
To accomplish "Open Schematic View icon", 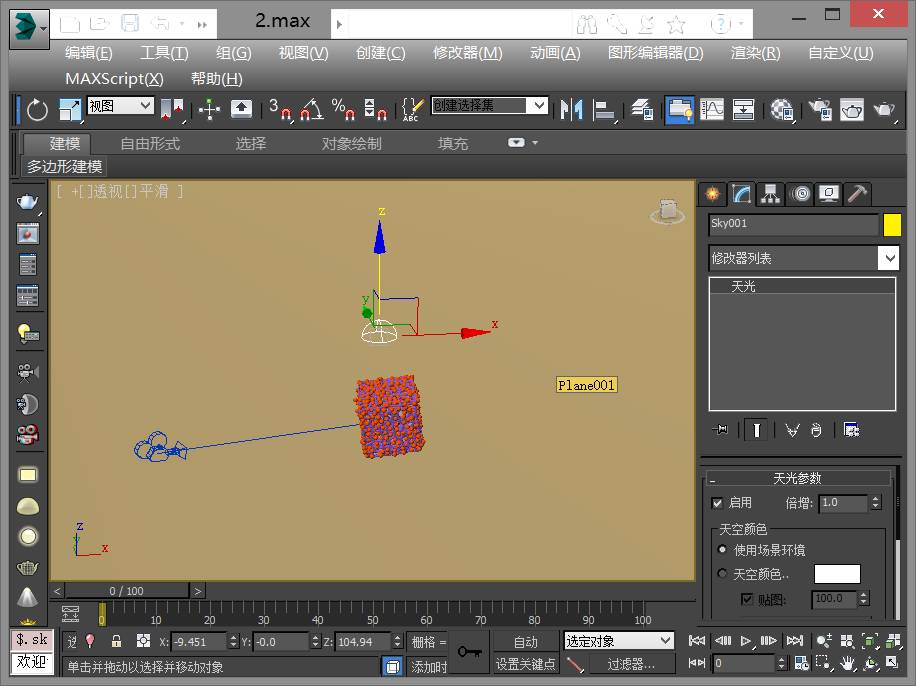I will [743, 109].
